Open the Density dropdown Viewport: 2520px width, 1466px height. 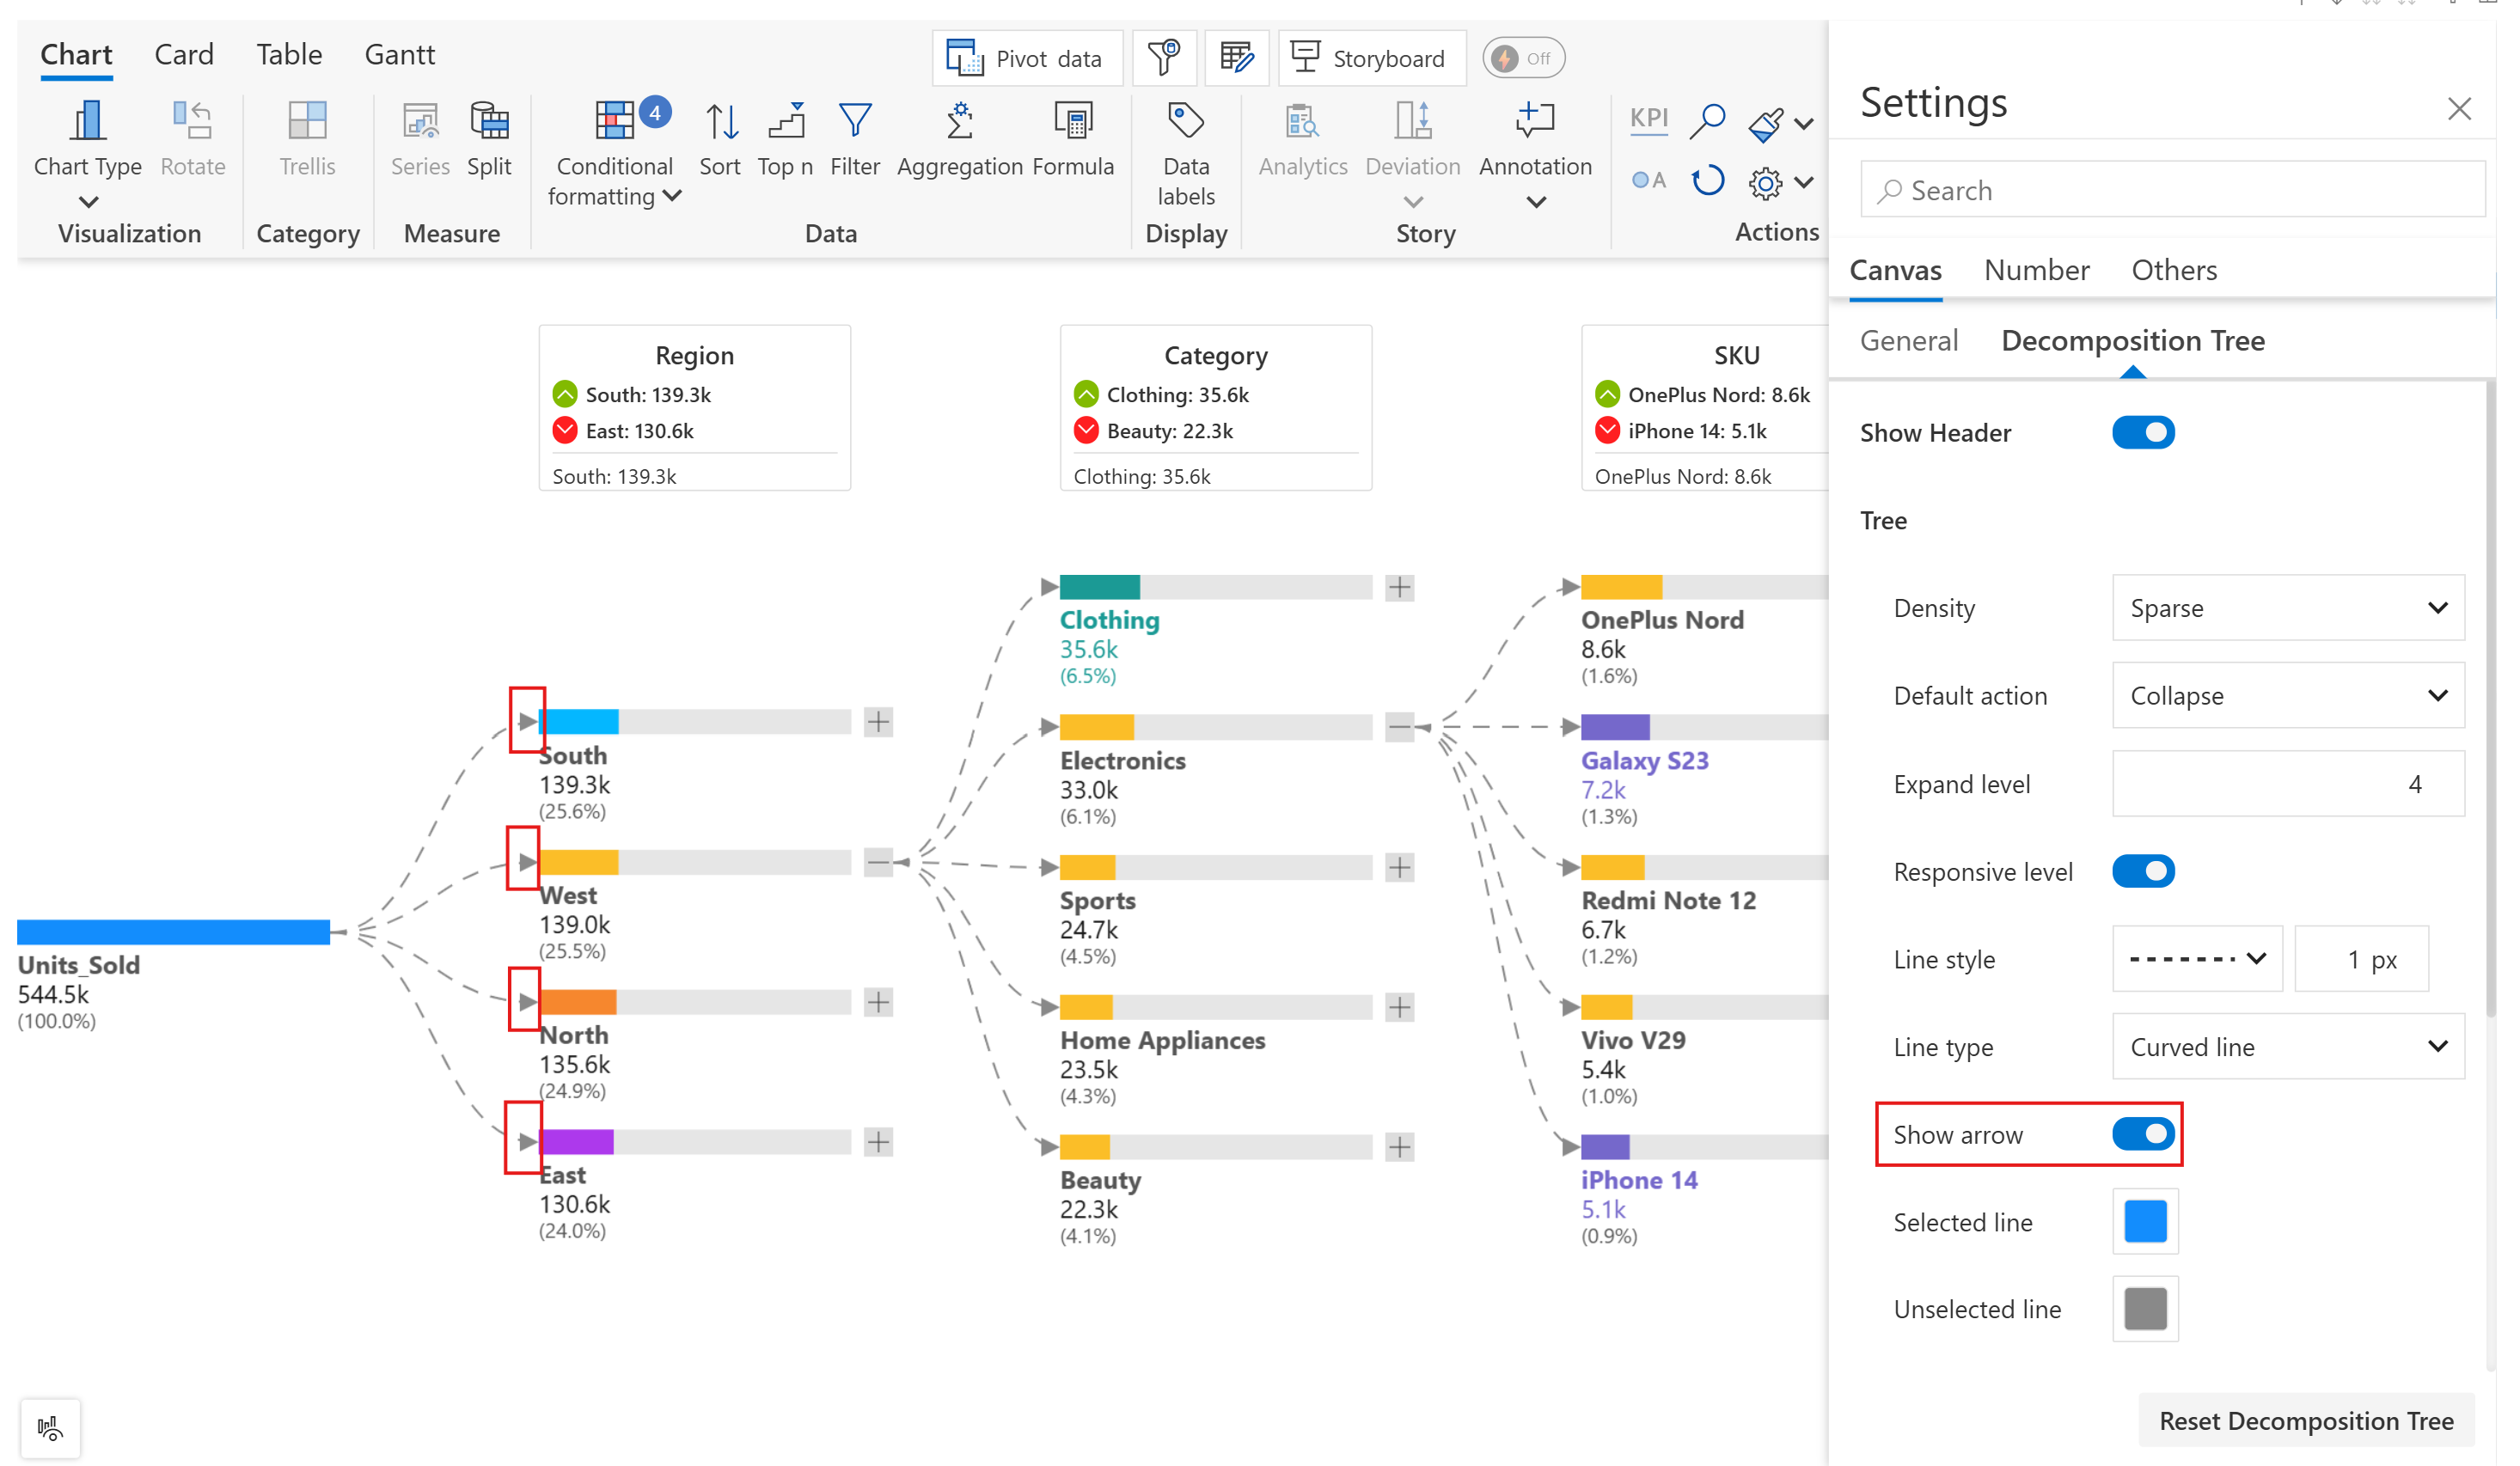point(2287,608)
